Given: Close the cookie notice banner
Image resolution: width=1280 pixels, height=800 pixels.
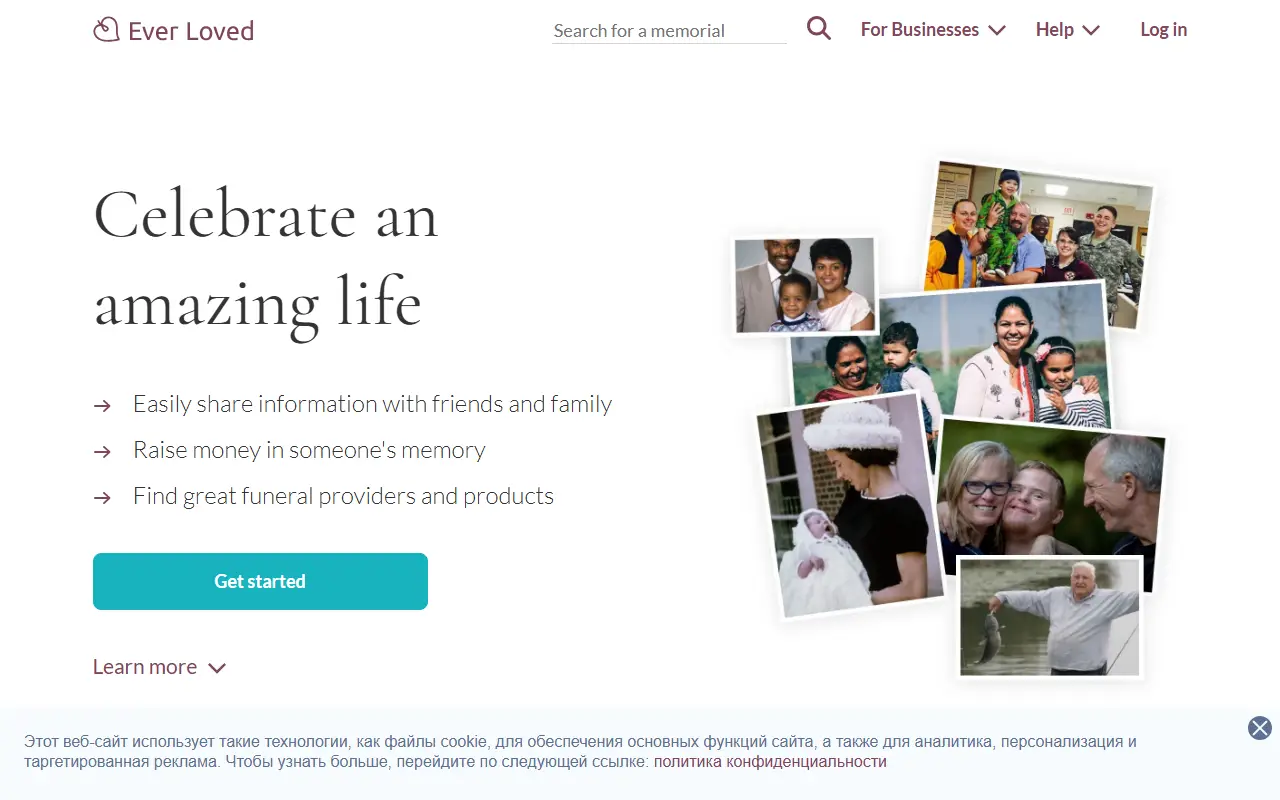Looking at the screenshot, I should pos(1260,728).
